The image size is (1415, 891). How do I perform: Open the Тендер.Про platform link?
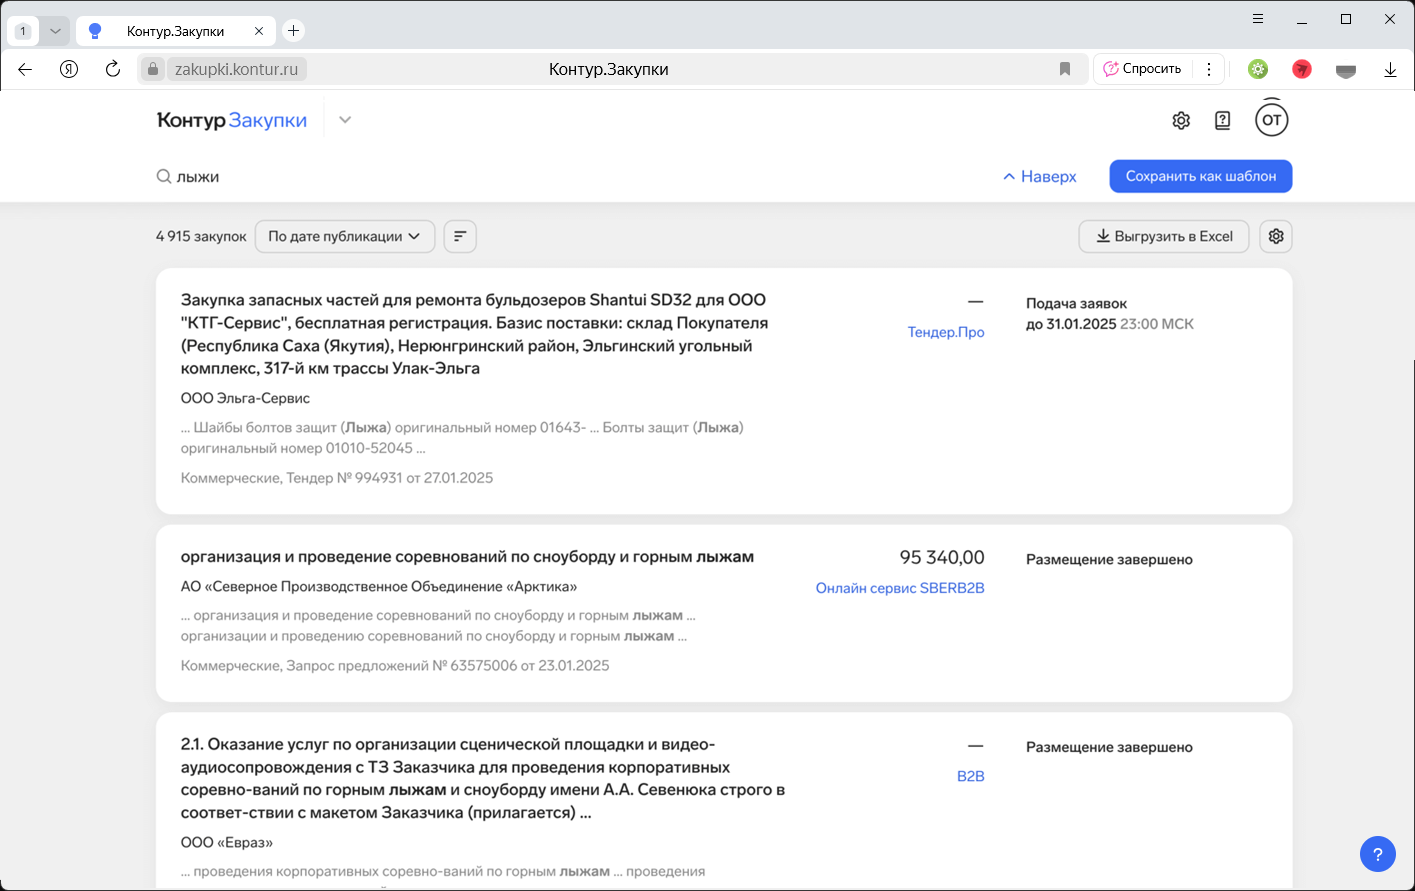946,332
